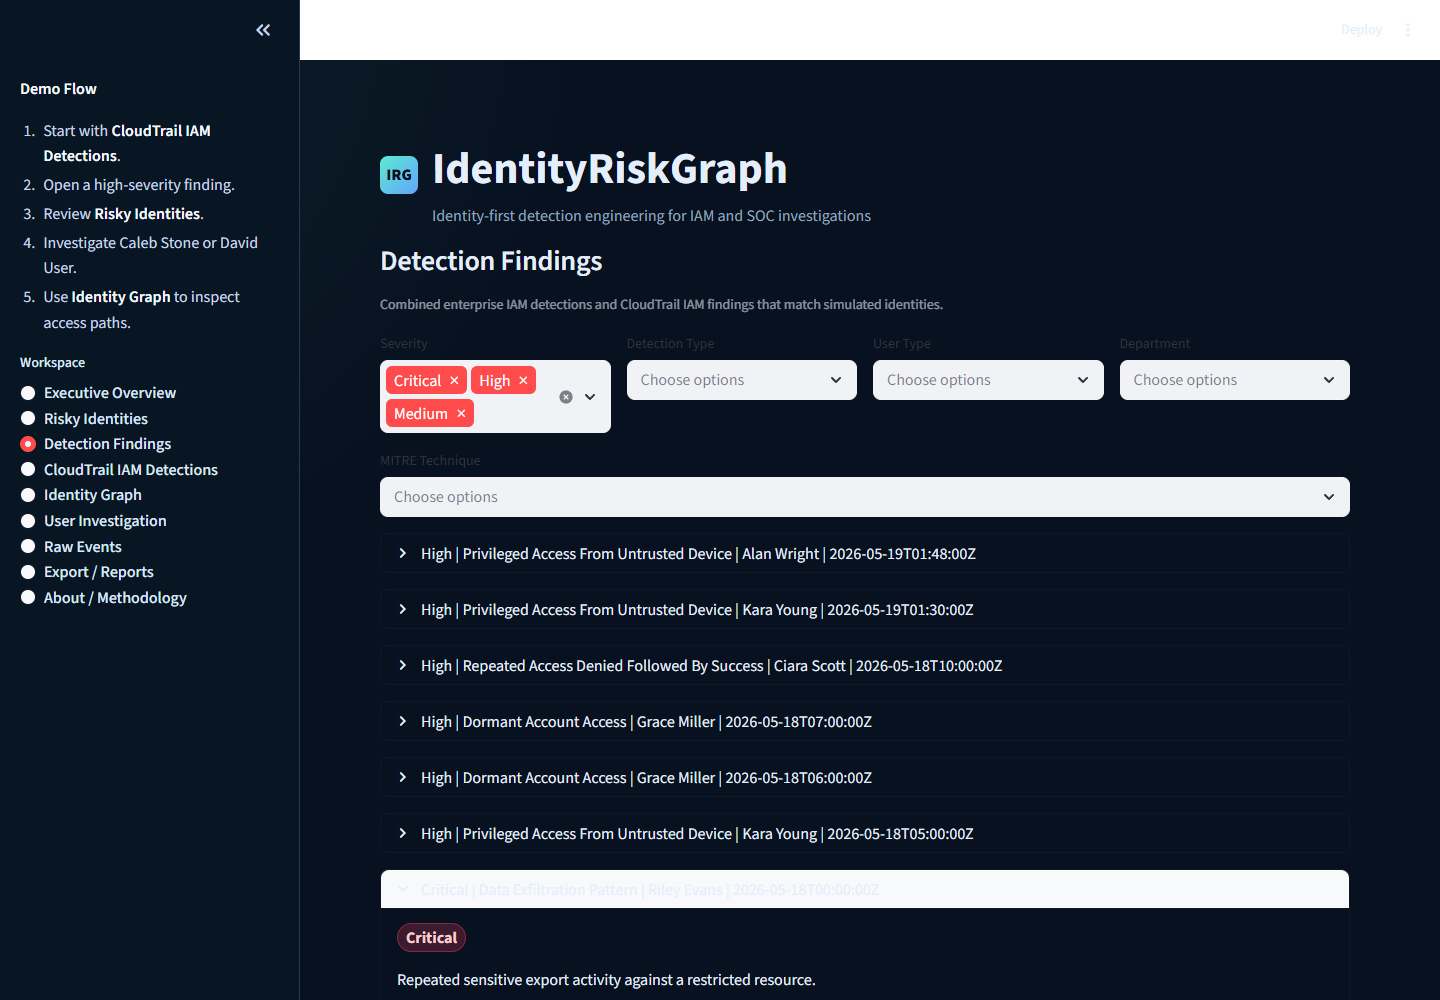Viewport: 1440px width, 1000px height.
Task: Open the Detection Type dropdown
Action: 742,380
